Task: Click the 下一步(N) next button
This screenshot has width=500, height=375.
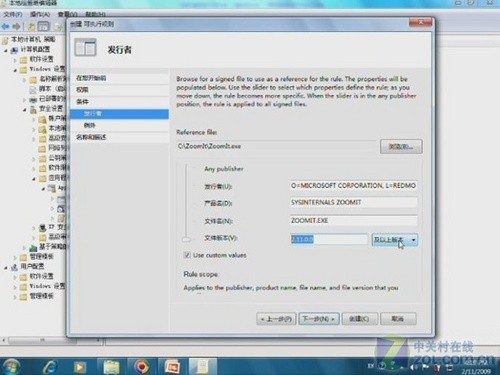Action: (319, 319)
